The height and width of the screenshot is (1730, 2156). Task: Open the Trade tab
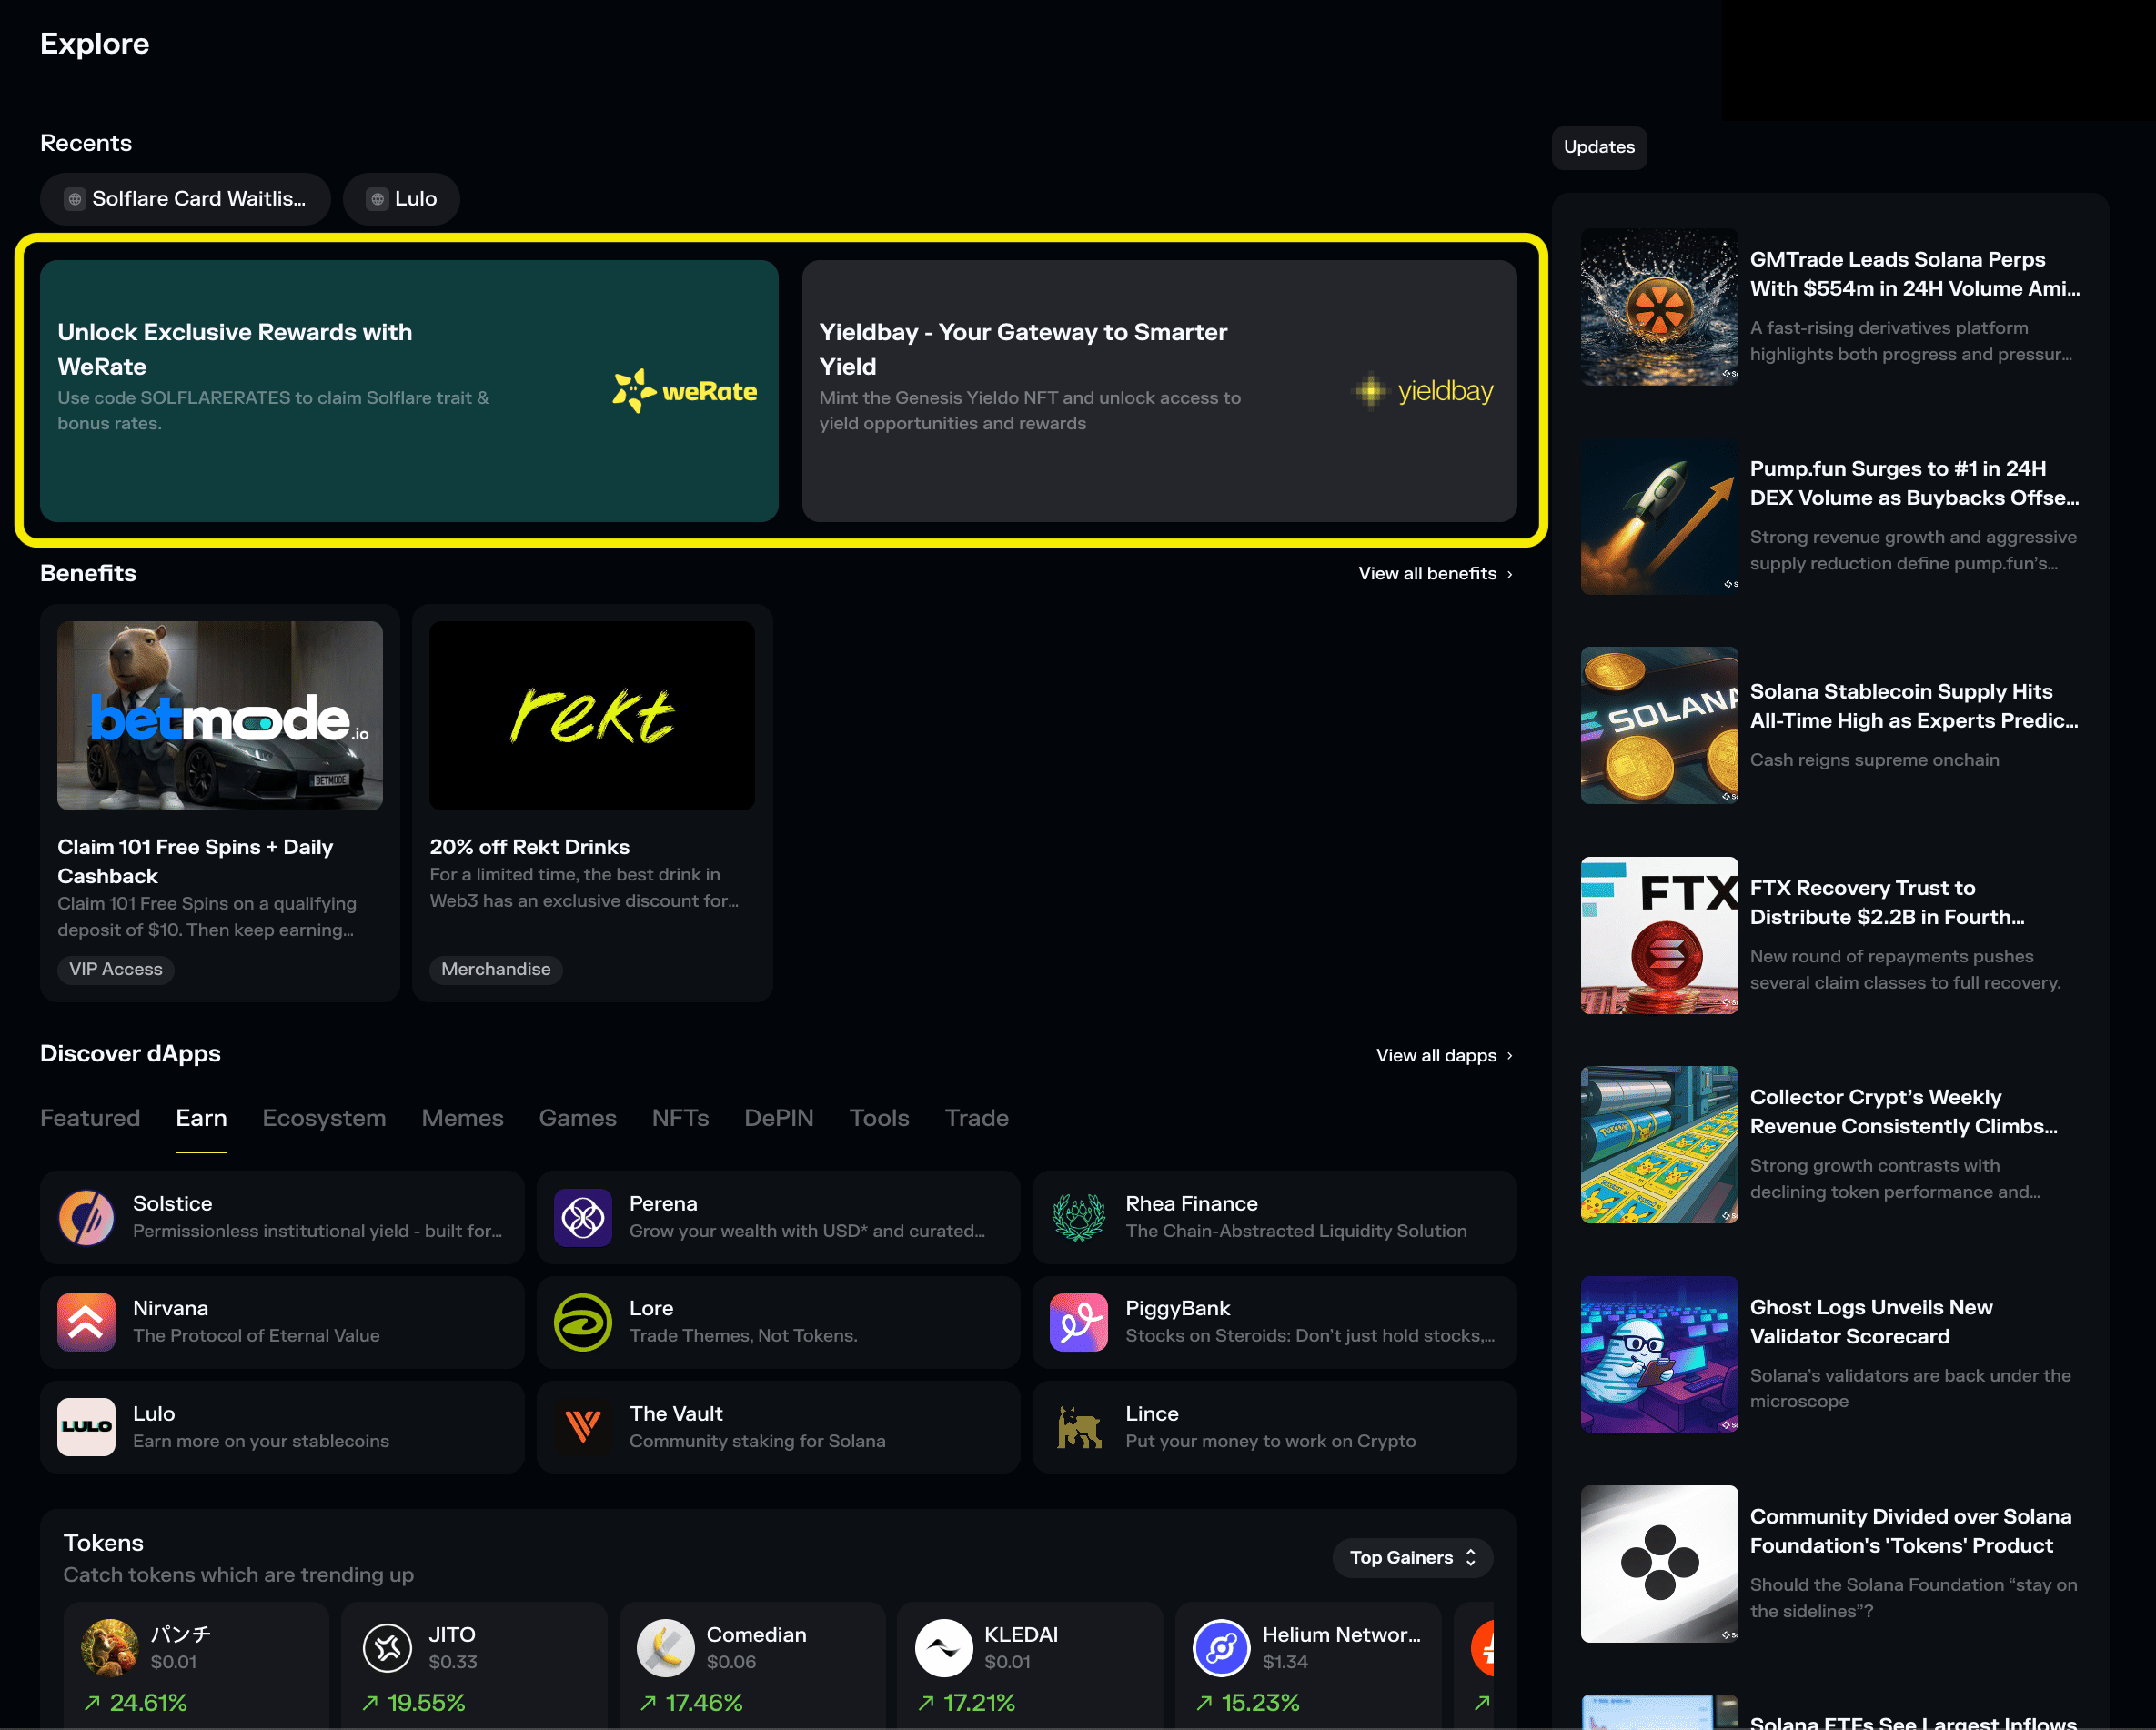point(976,1118)
